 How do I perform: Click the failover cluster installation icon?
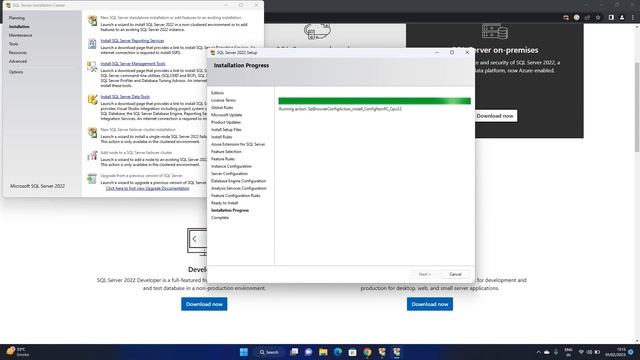coord(93,132)
